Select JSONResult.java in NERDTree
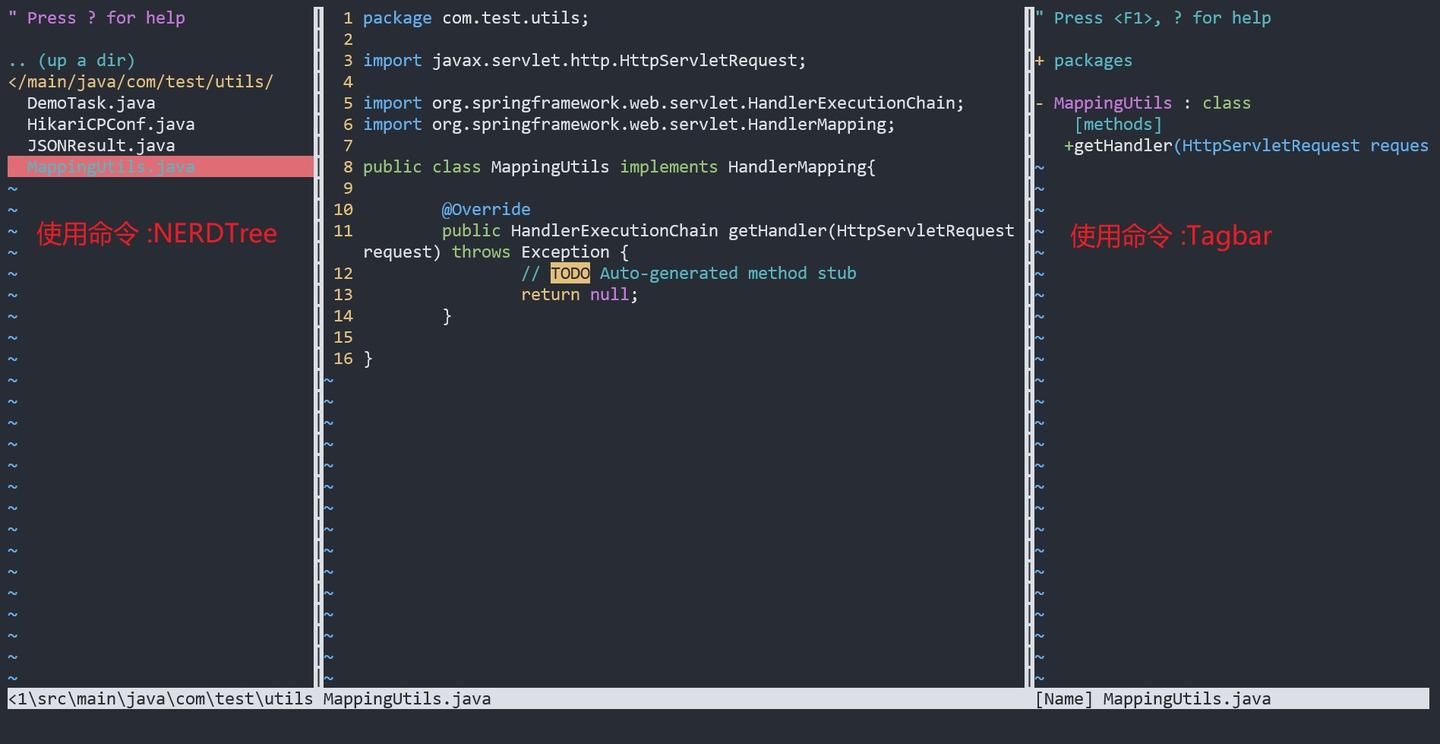The image size is (1440, 744). point(101,145)
